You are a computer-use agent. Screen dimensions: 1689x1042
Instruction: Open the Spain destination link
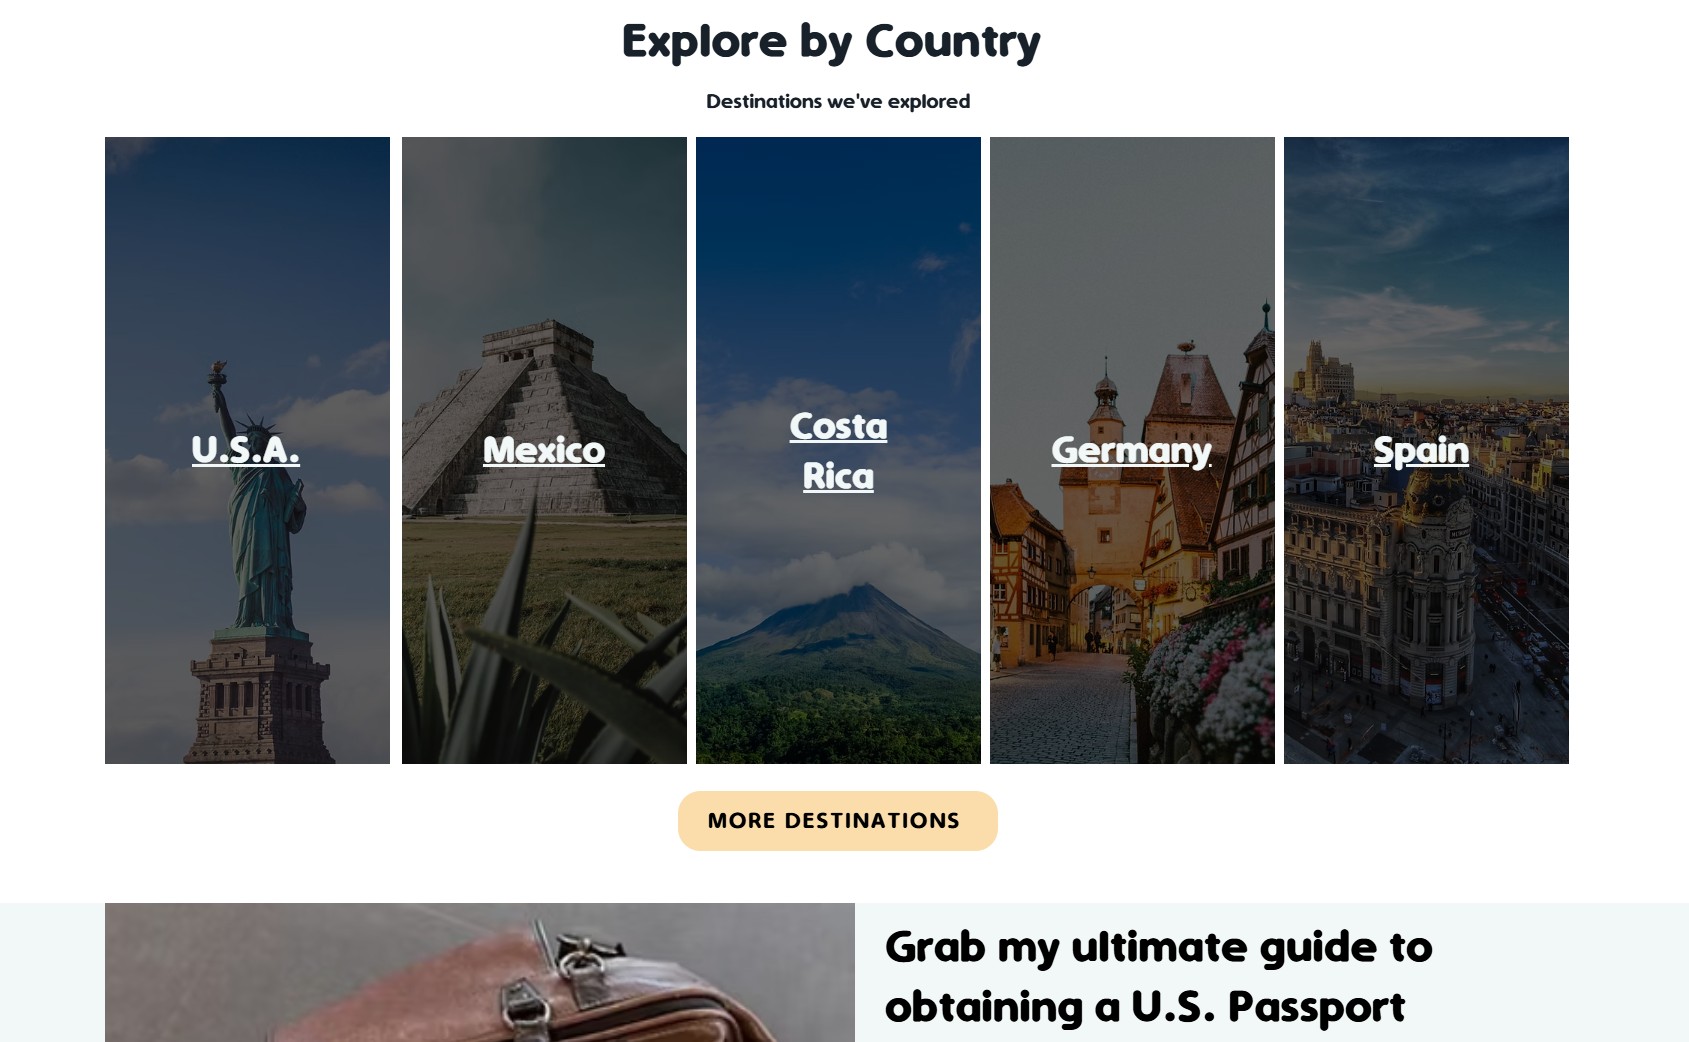[1421, 451]
